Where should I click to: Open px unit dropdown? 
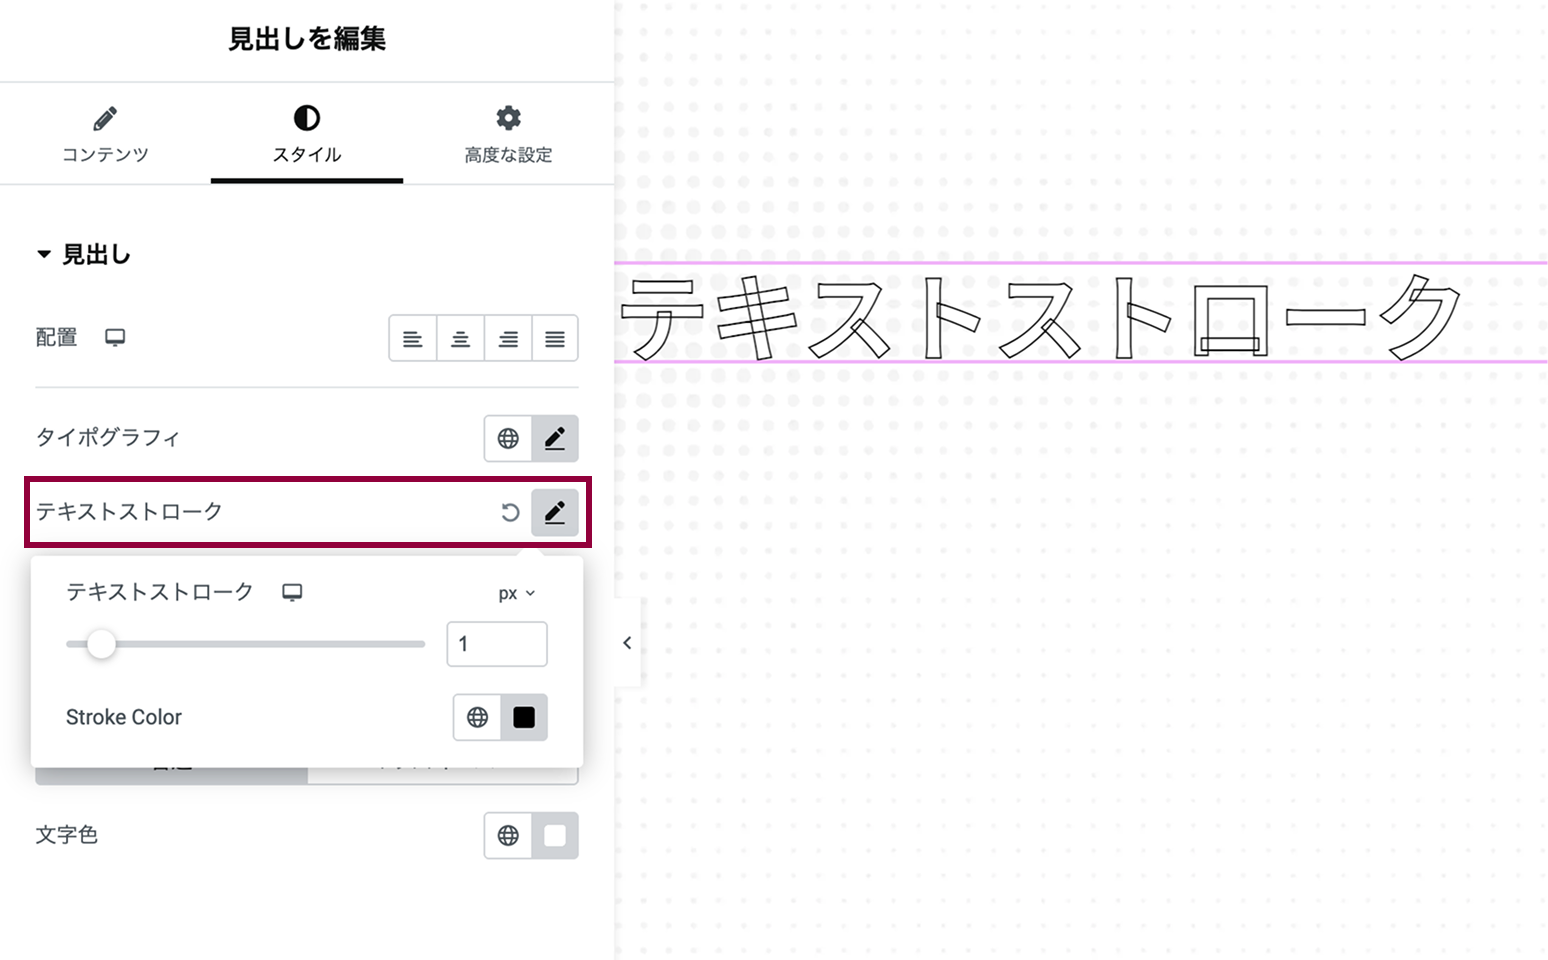[x=517, y=593]
